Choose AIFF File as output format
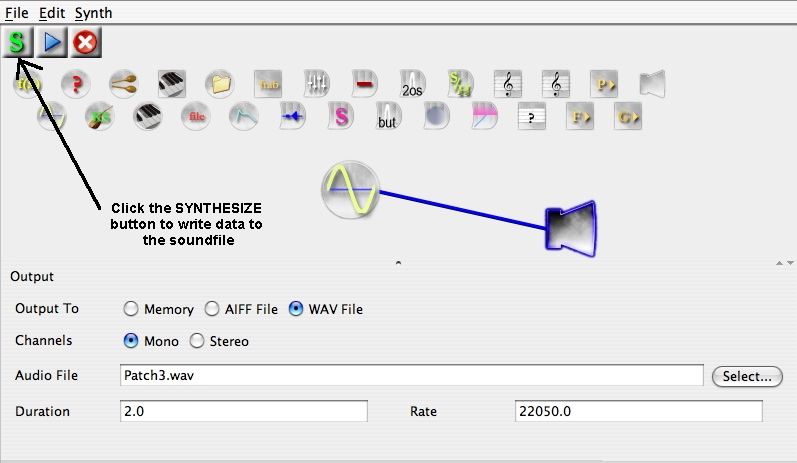The width and height of the screenshot is (797, 463). pyautogui.click(x=212, y=309)
